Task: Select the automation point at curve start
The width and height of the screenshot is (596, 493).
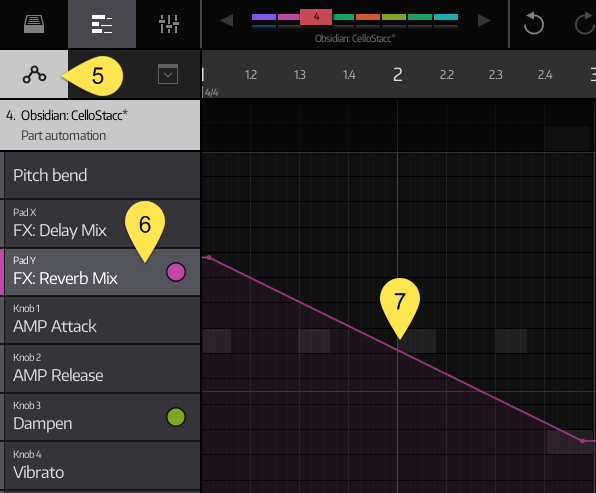Action: (x=209, y=258)
